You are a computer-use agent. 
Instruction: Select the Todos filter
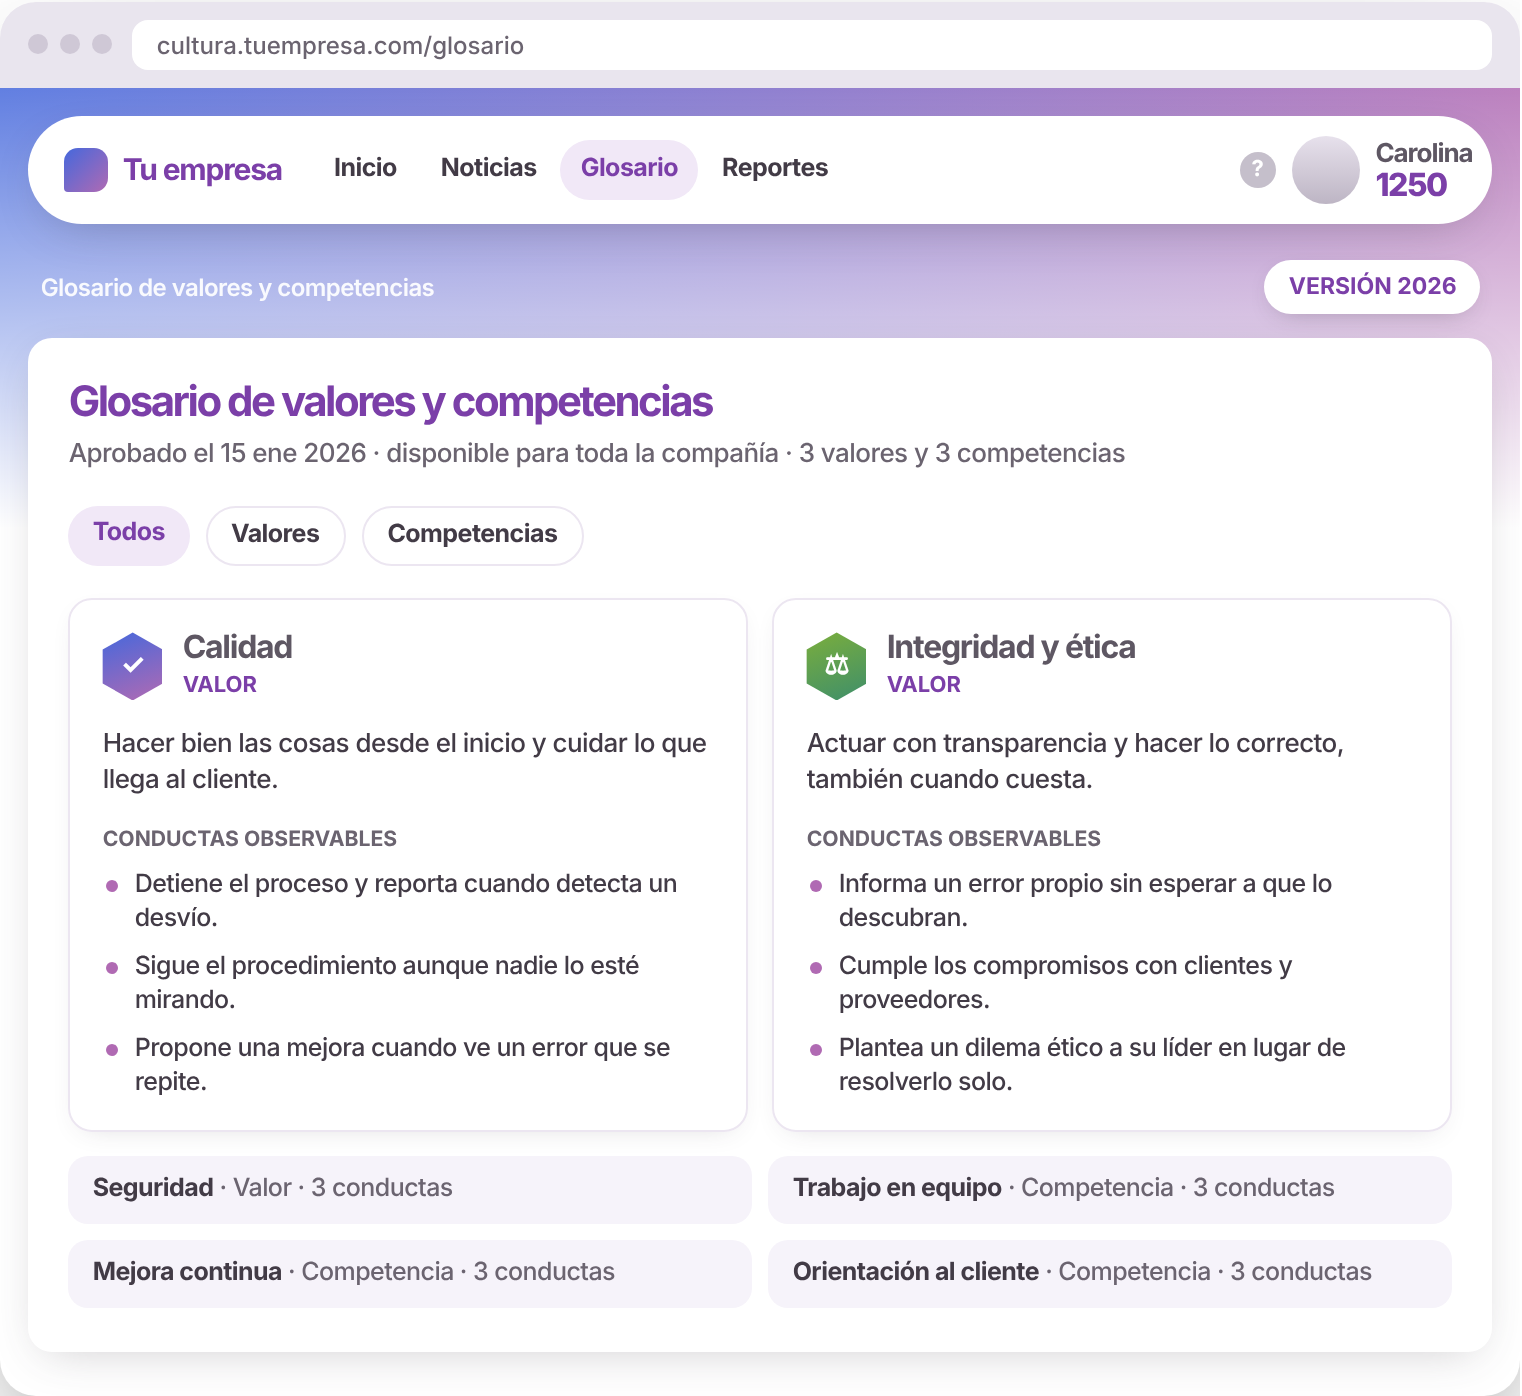click(129, 535)
